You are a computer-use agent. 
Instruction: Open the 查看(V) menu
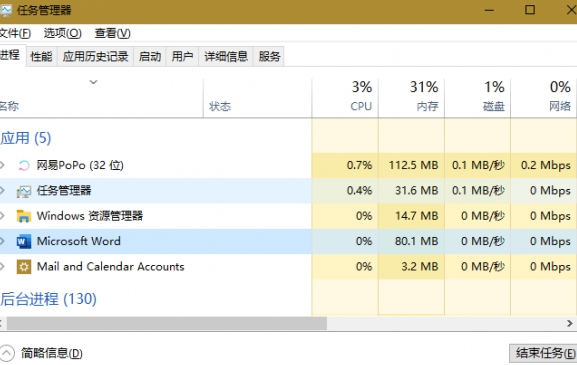point(113,33)
